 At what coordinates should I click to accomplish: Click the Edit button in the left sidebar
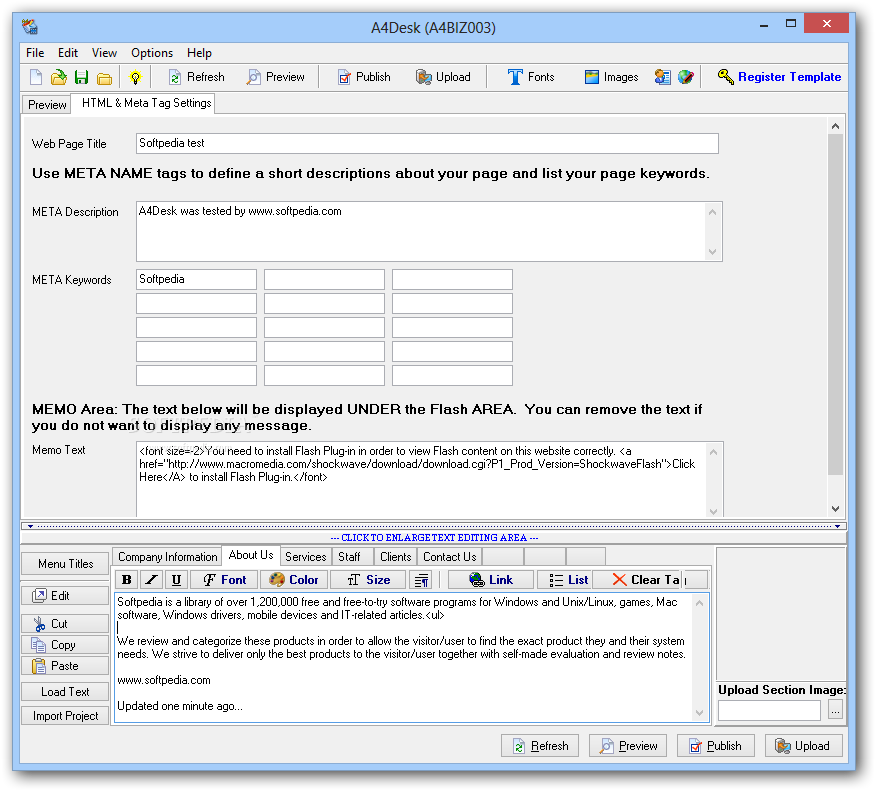pyautogui.click(x=65, y=596)
